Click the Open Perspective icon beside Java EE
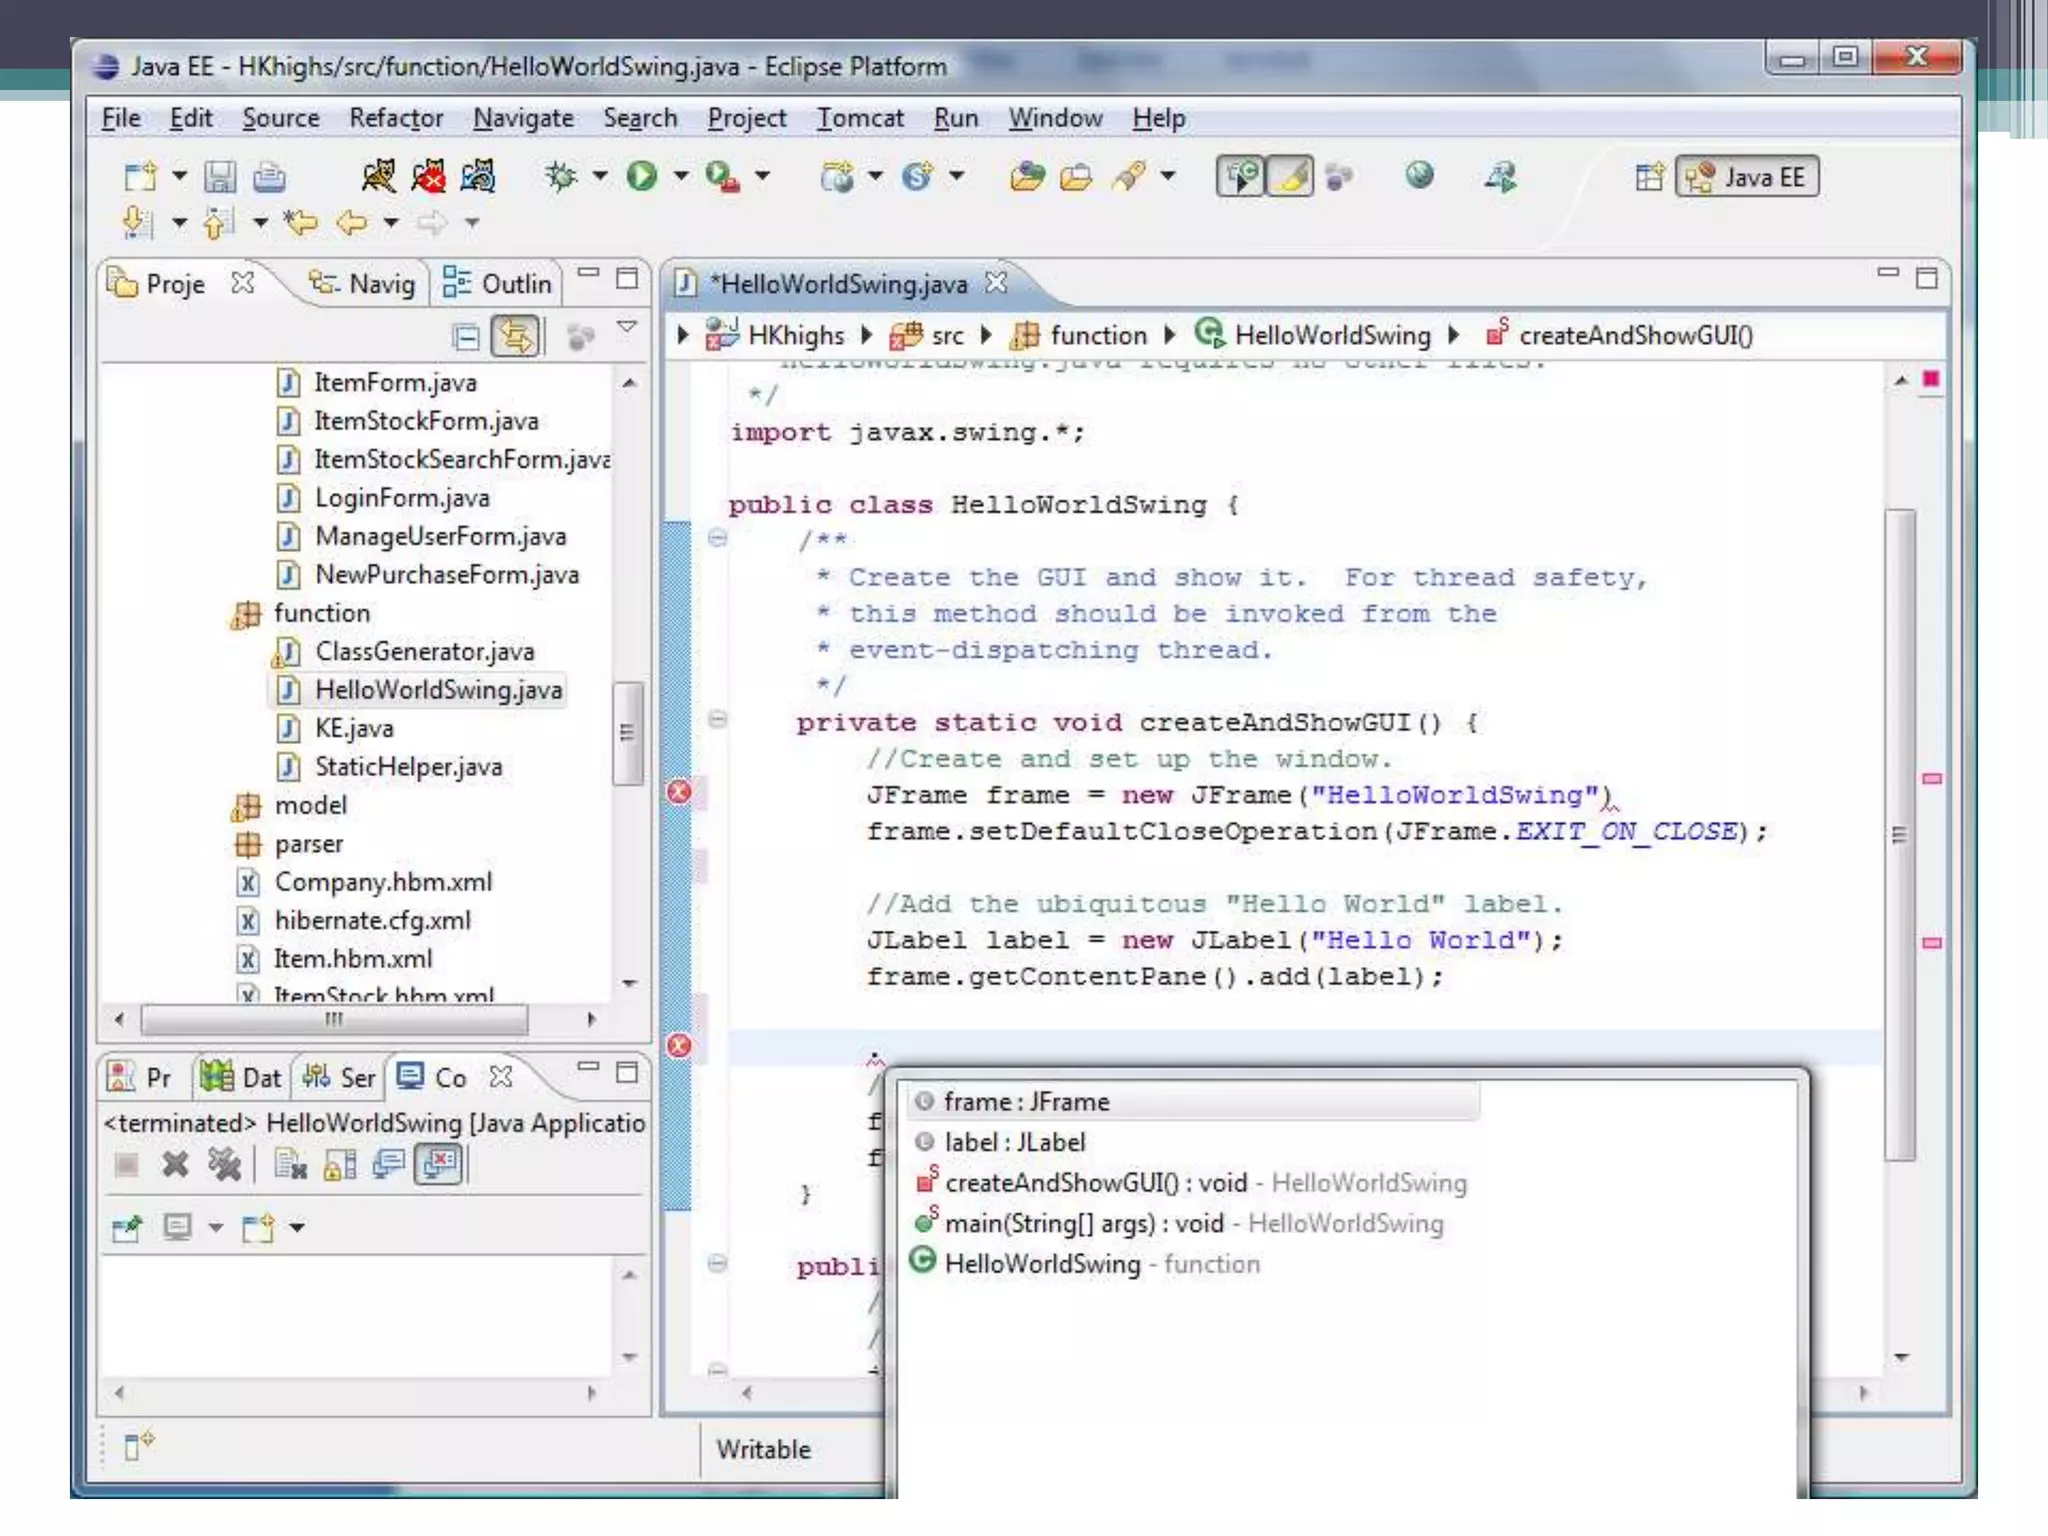The height and width of the screenshot is (1536, 2048). point(1648,177)
